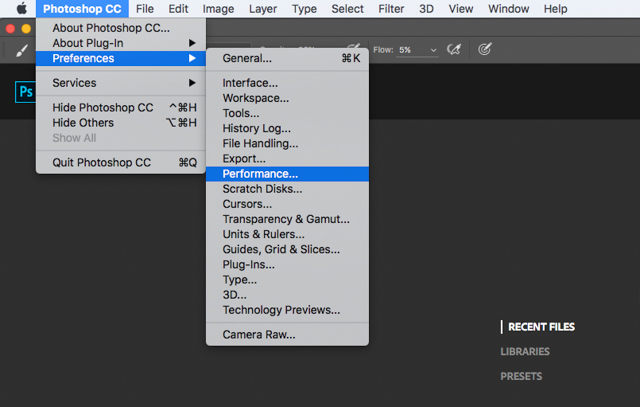Open File Handling... preferences
The width and height of the screenshot is (640, 407).
(x=287, y=143)
